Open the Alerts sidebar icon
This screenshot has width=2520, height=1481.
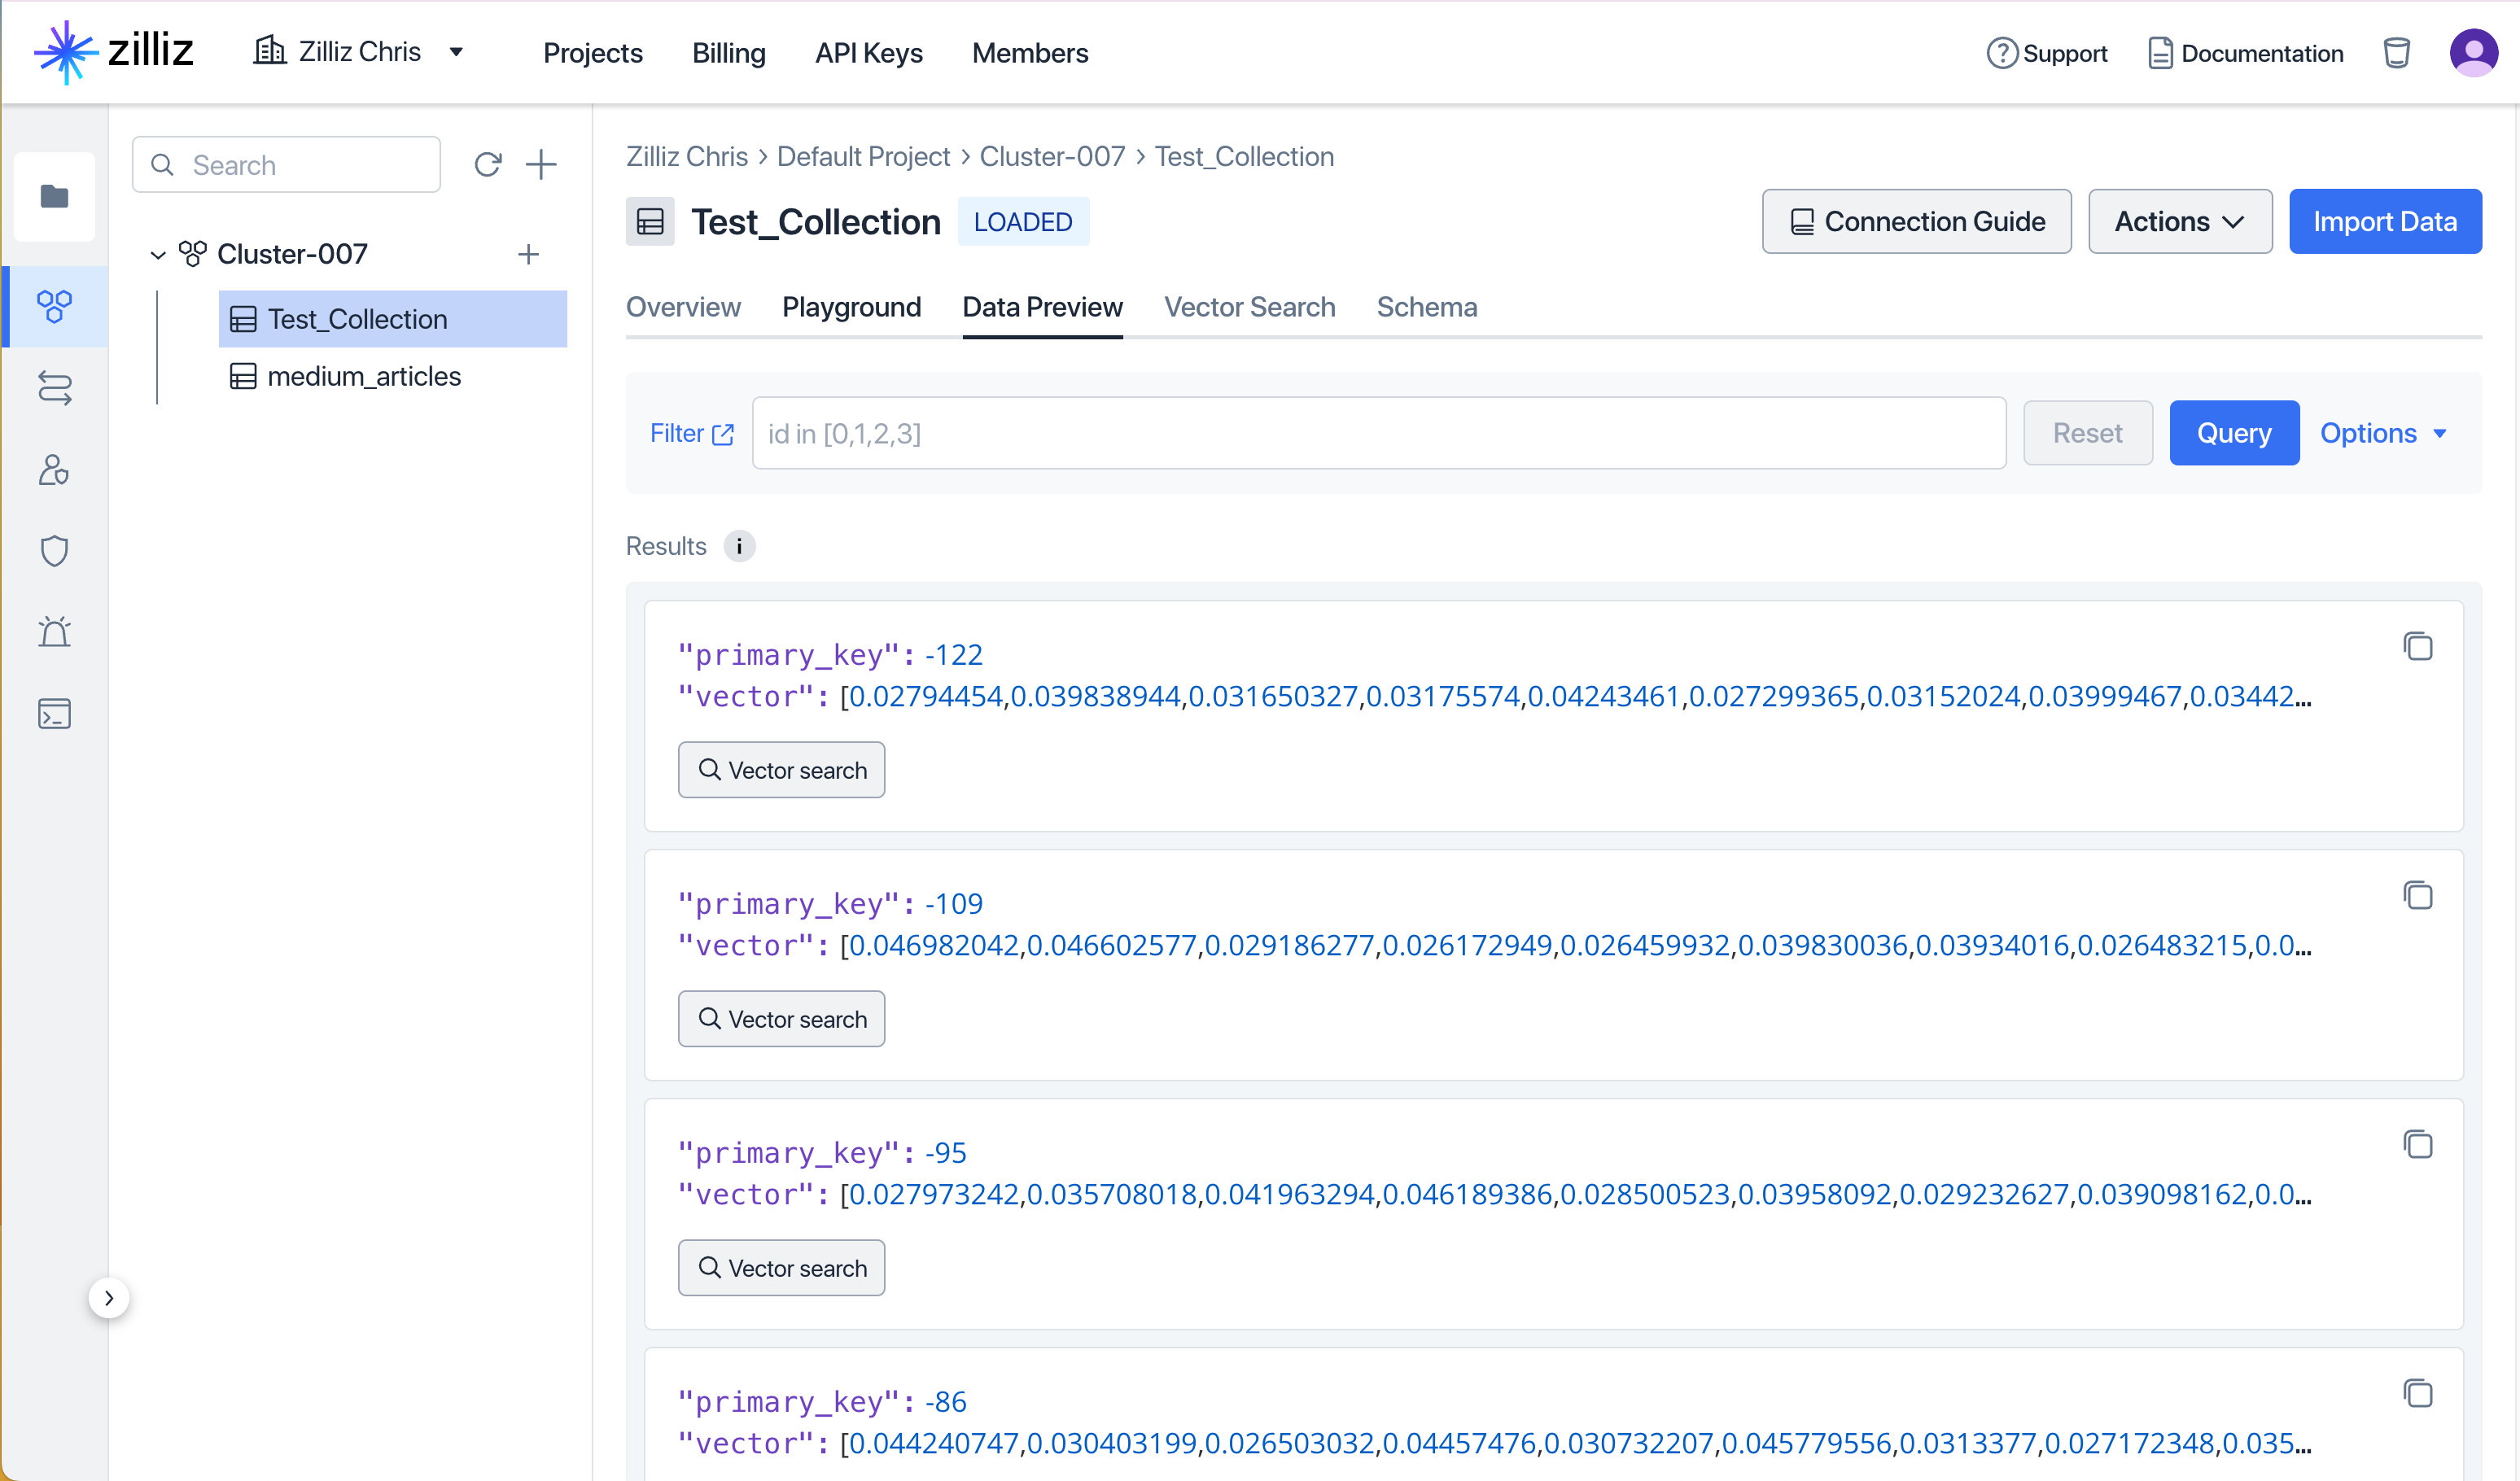54,631
